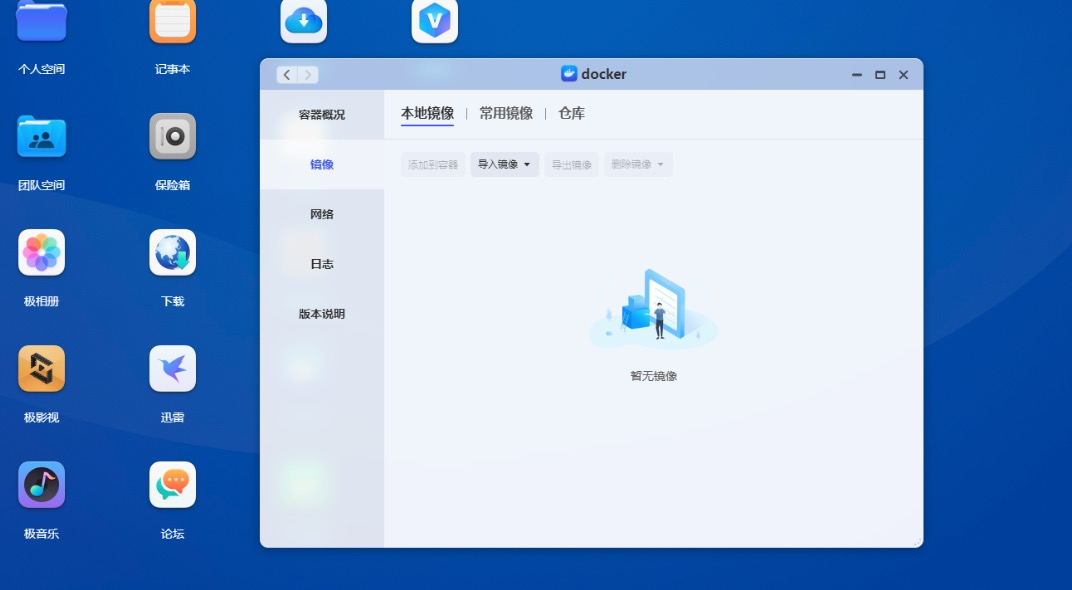
Task: Open 网络 section in sidebar
Action: (322, 214)
